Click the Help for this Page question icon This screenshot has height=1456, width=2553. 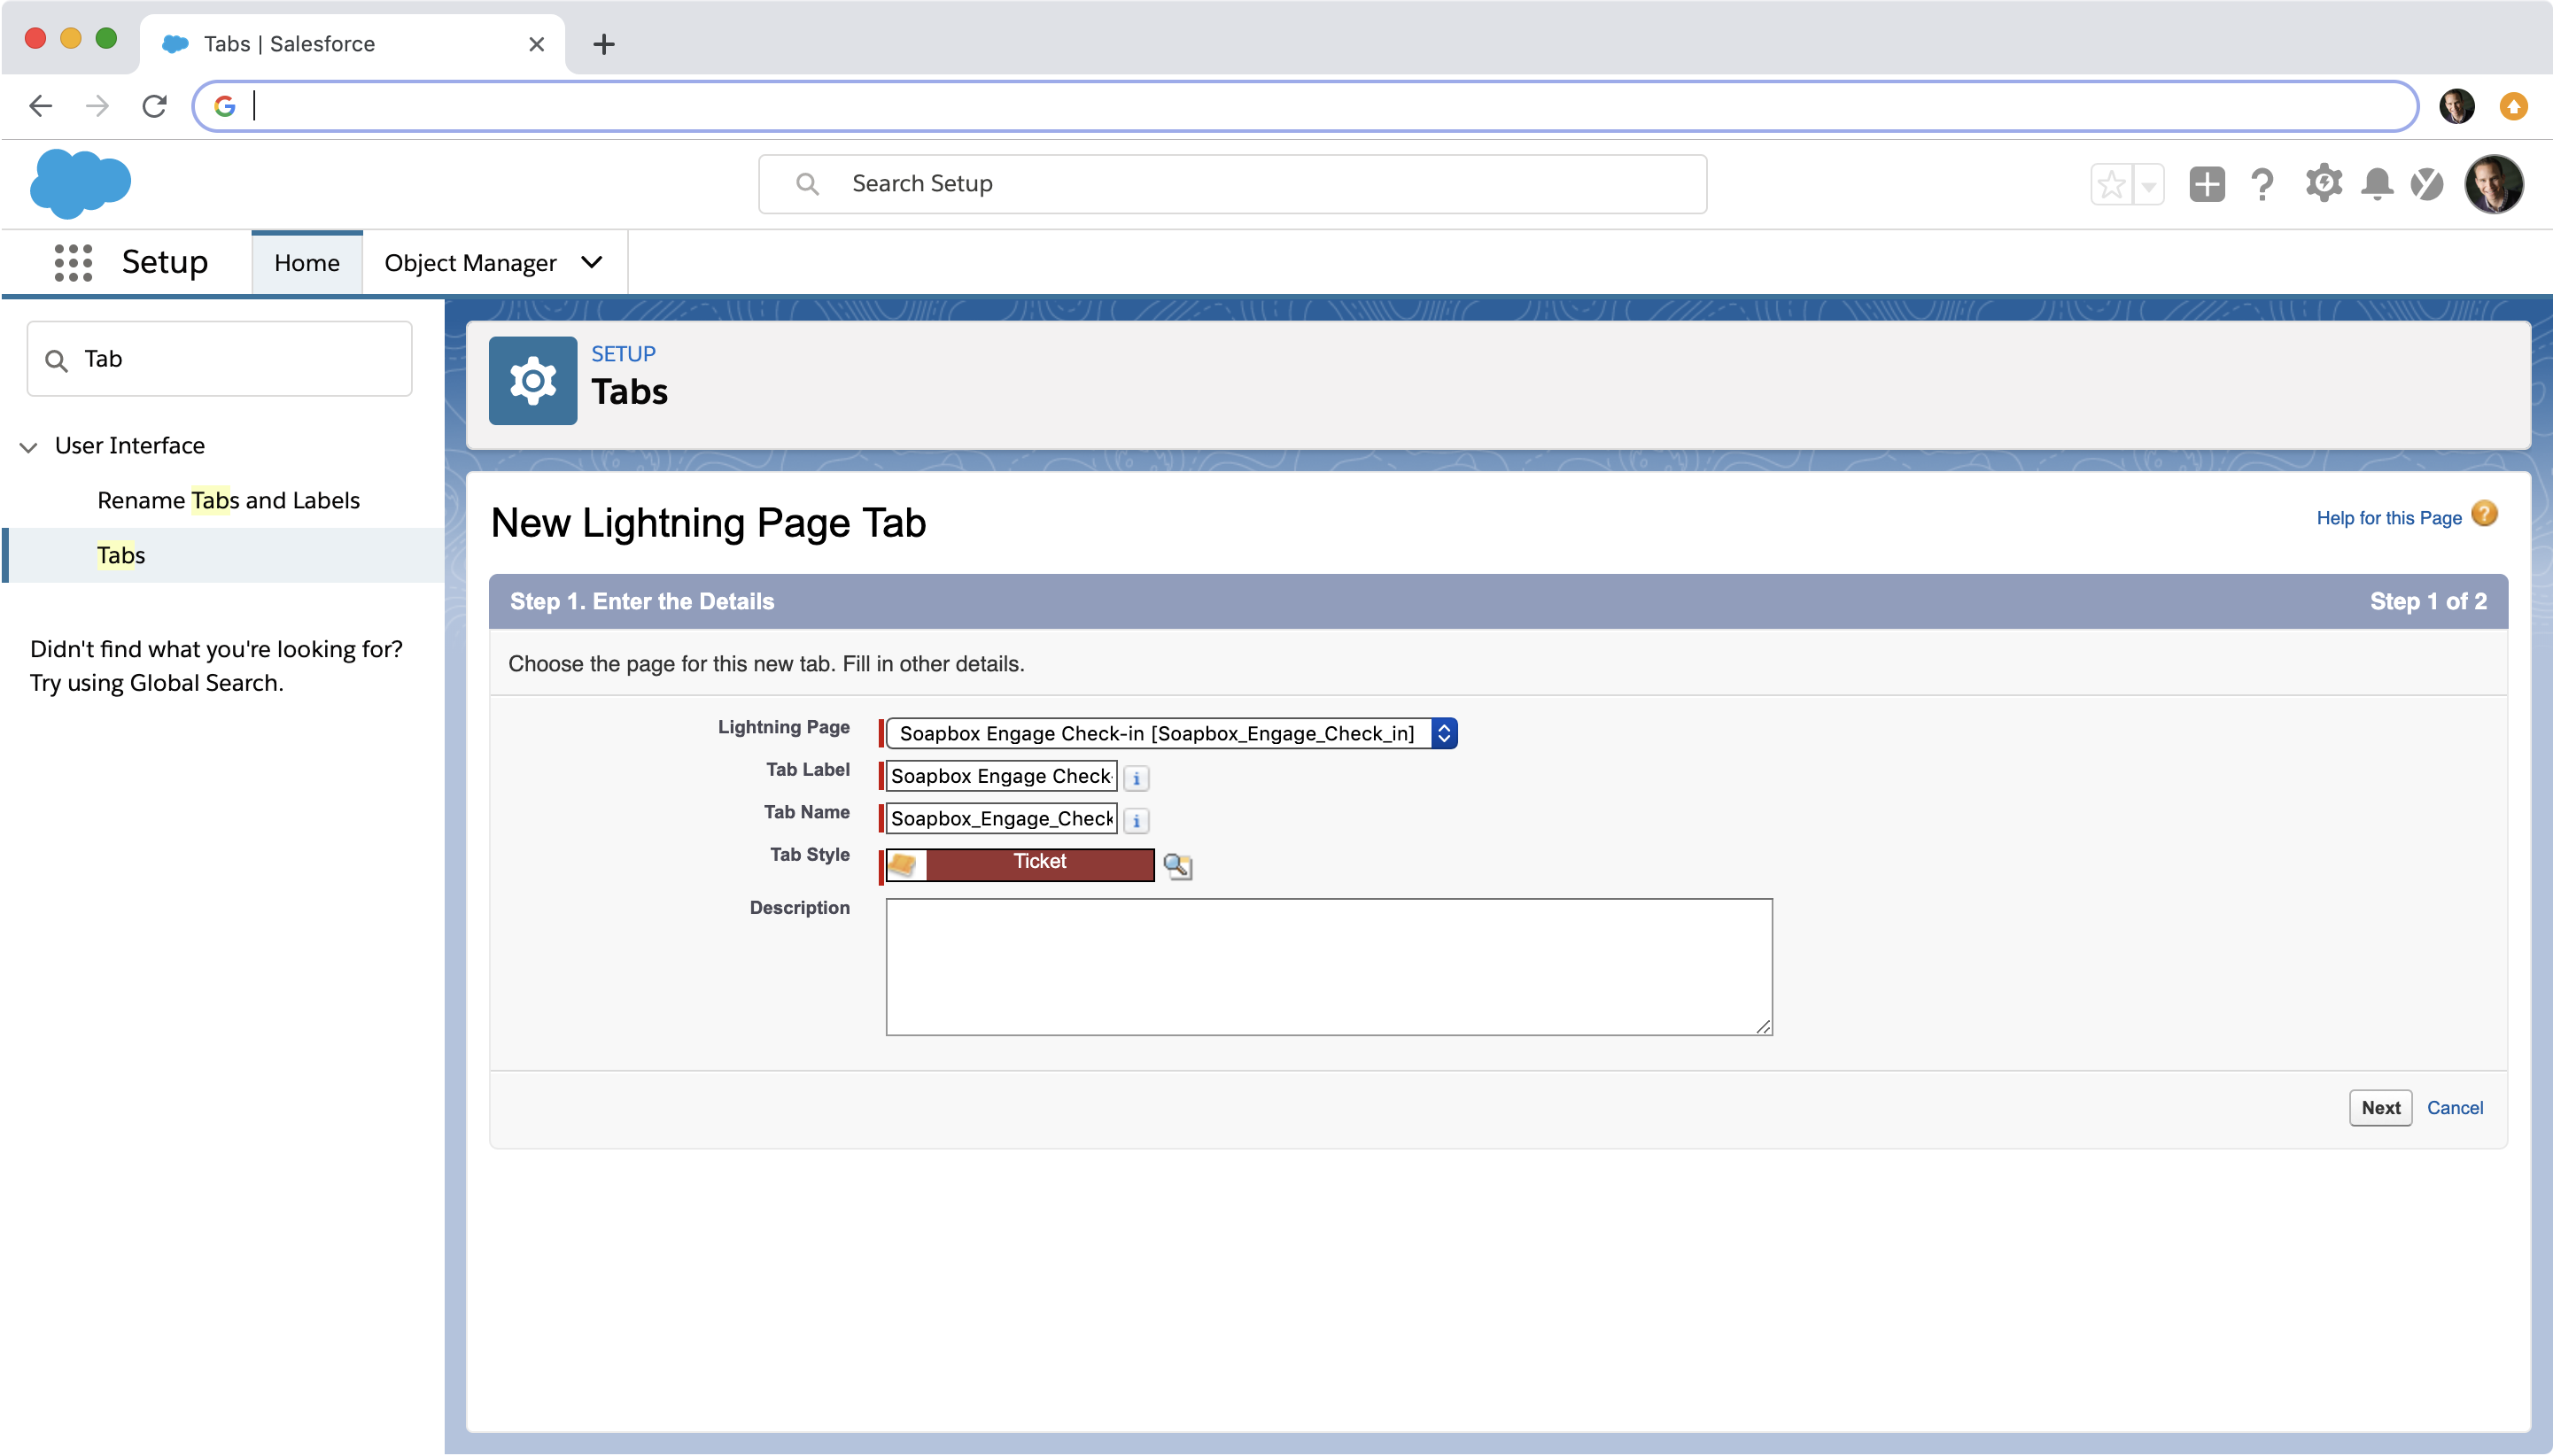coord(2484,514)
